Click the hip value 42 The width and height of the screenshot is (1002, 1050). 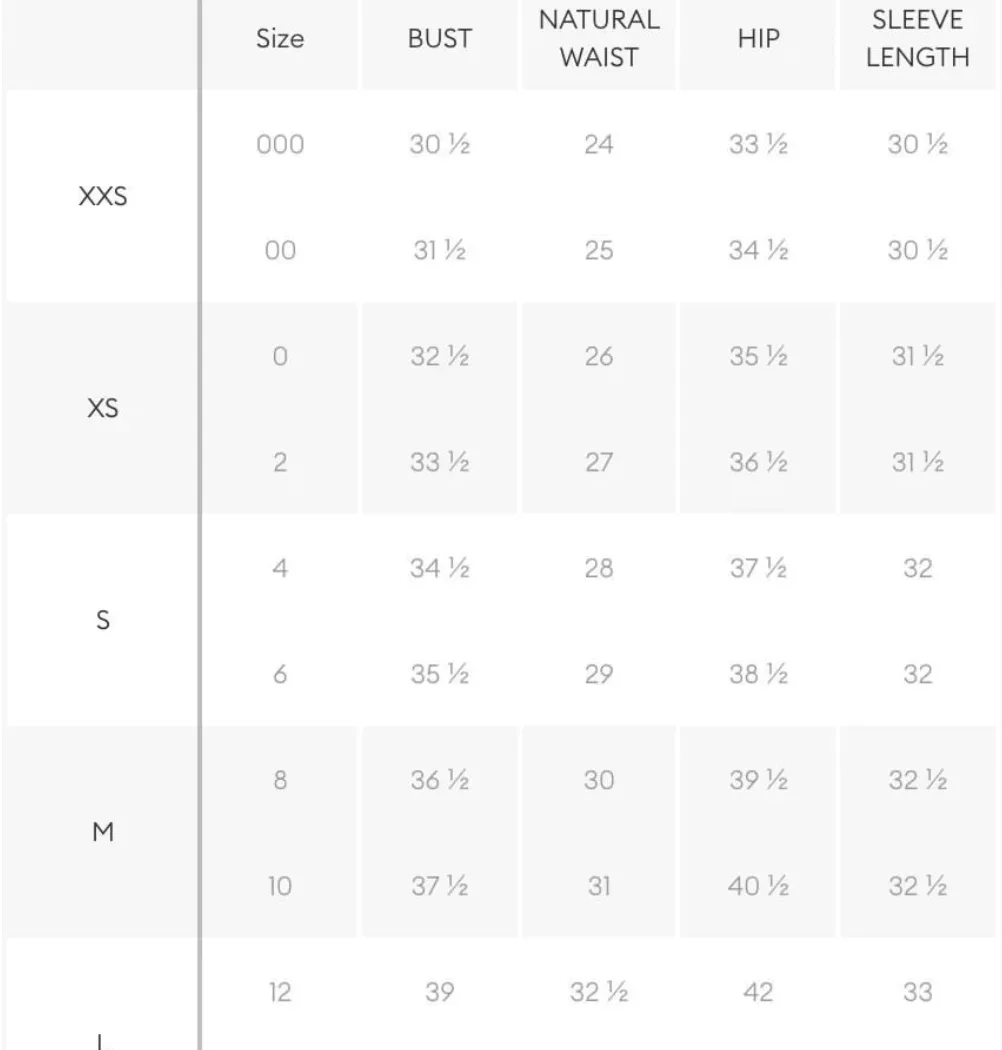[758, 992]
